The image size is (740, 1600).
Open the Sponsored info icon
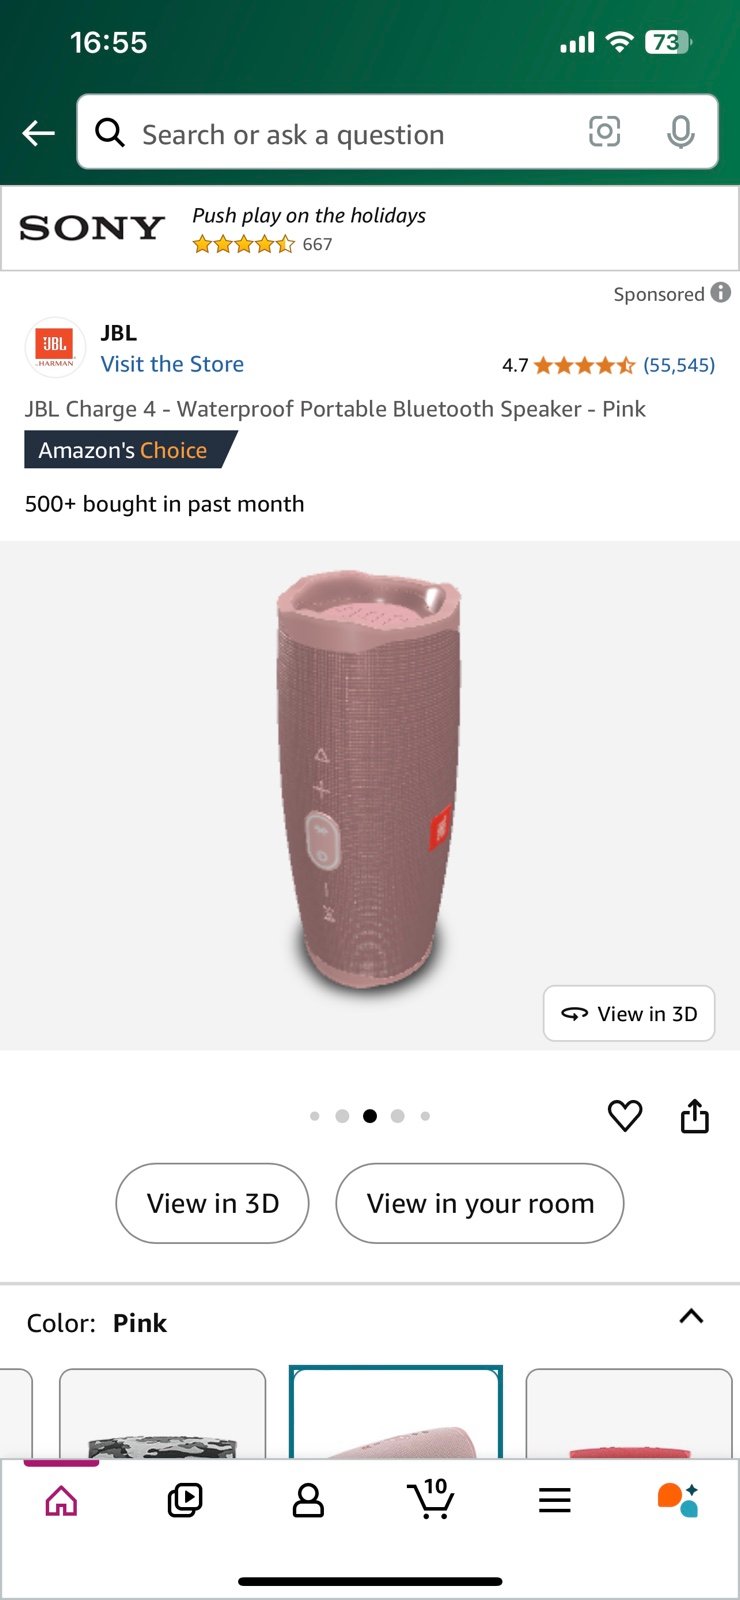721,293
